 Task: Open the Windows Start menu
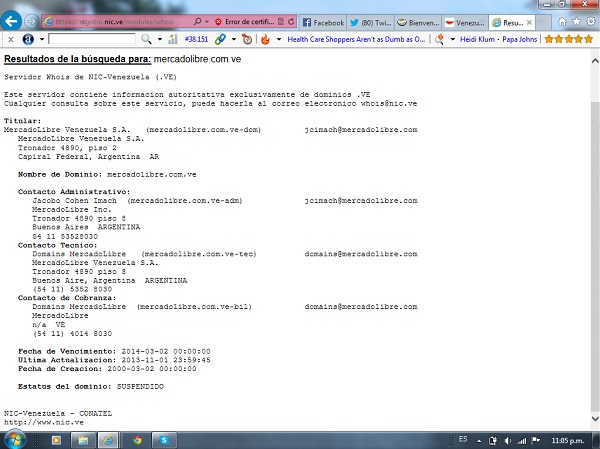click(x=15, y=440)
